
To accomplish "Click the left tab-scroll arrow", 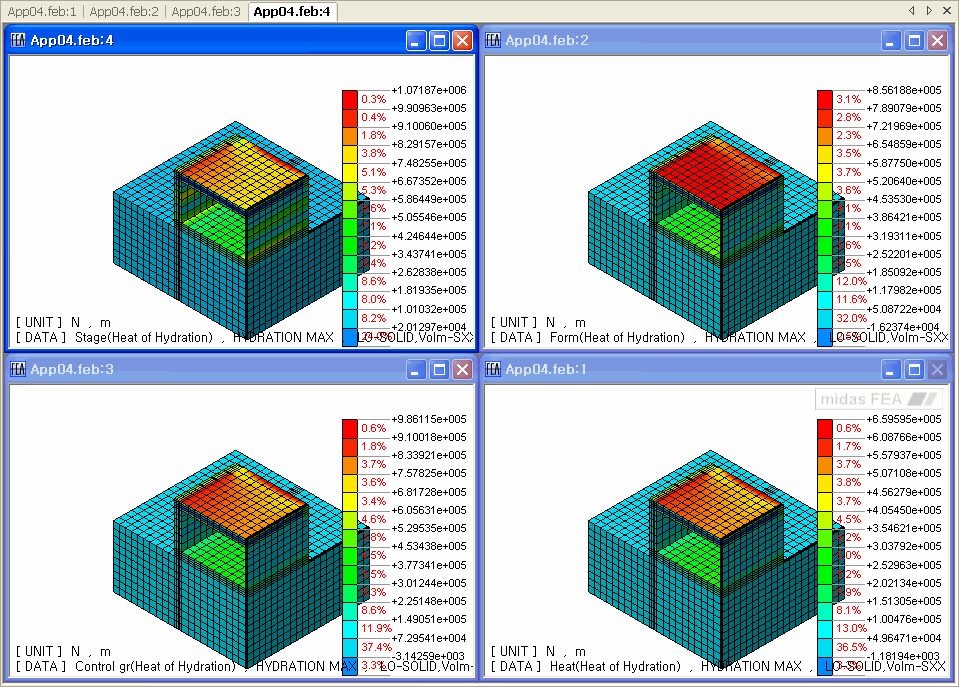I will tap(910, 10).
